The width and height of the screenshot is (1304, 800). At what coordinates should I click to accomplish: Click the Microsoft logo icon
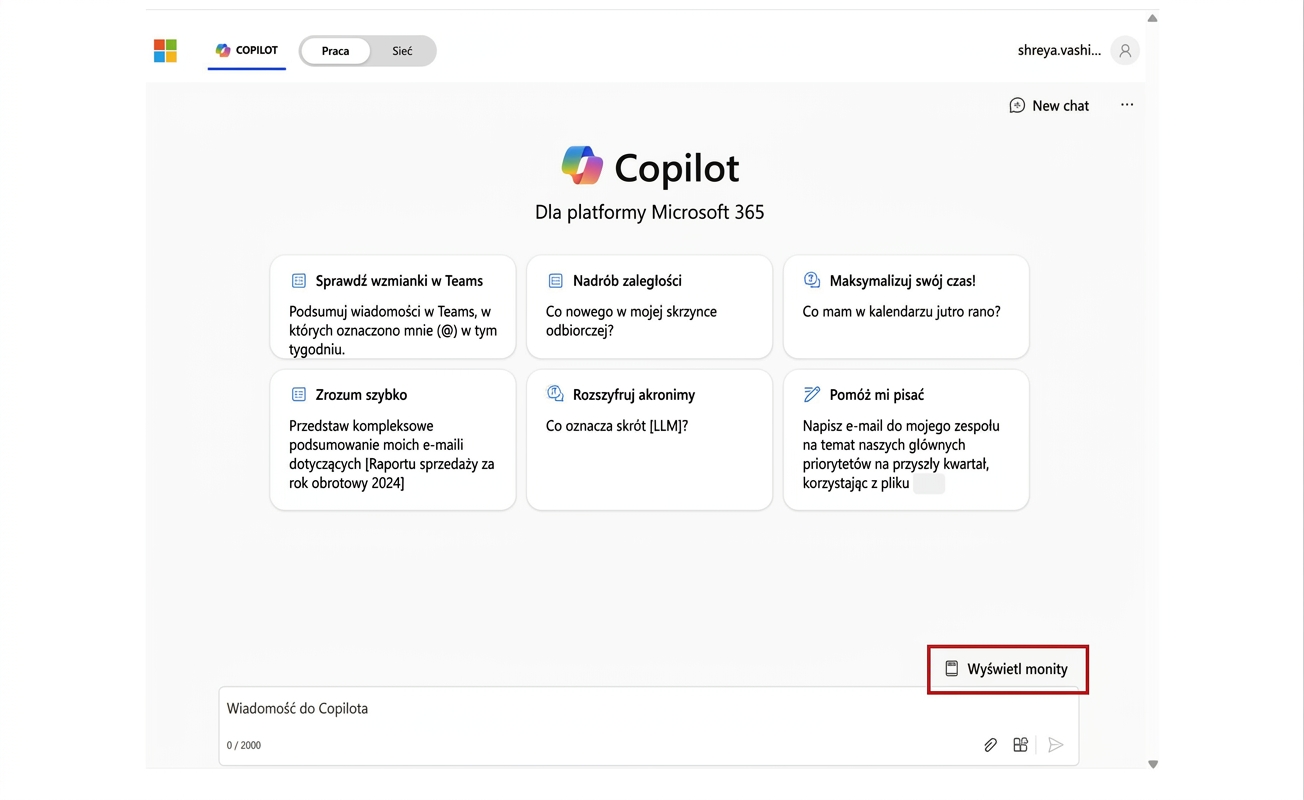[165, 51]
